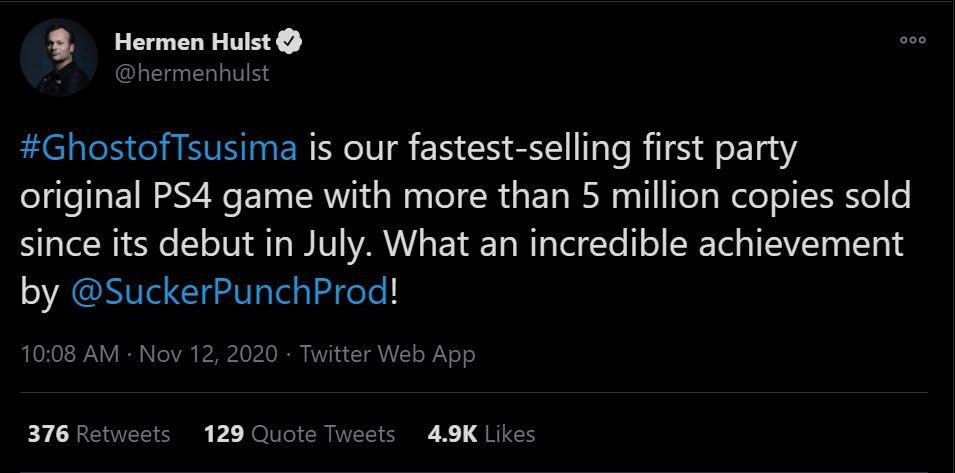955x473 pixels.
Task: Select the Nov 12, 2020 date
Action: click(x=208, y=354)
